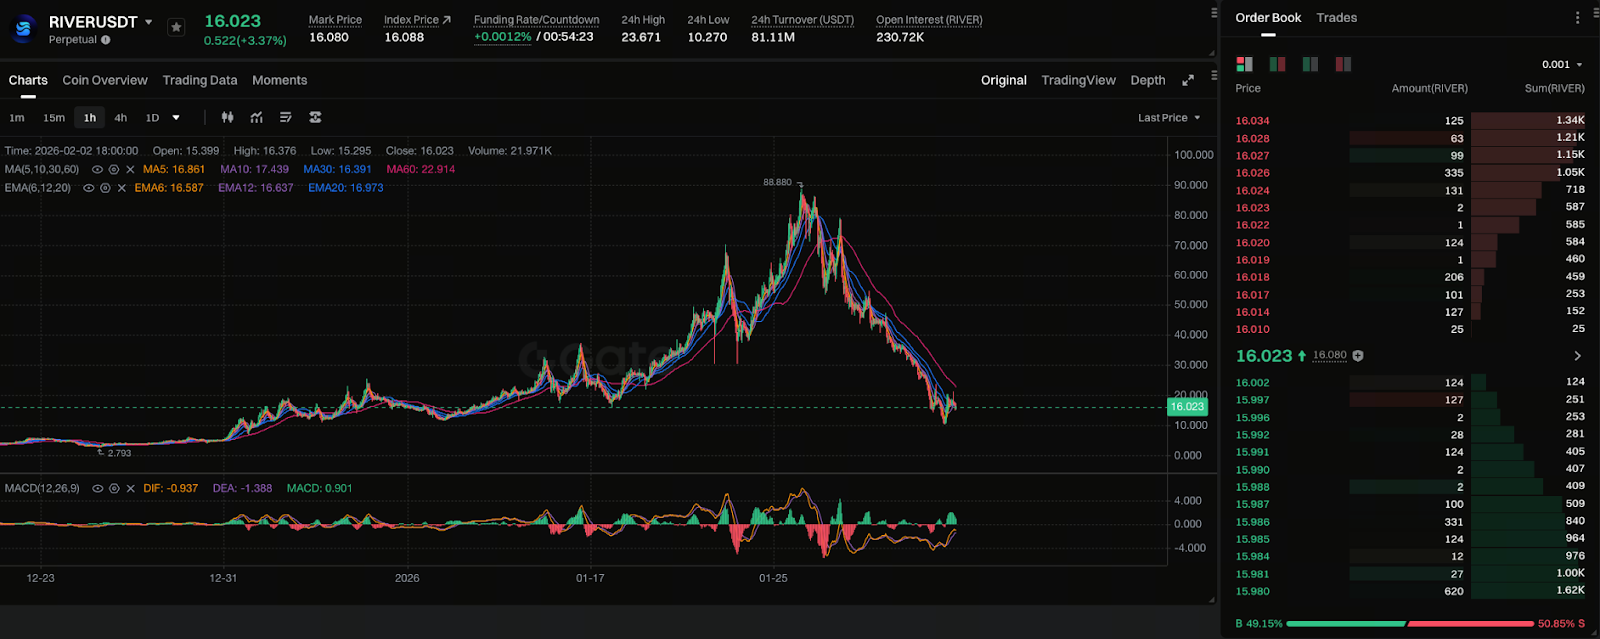Show bids-only order book layout
The width and height of the screenshot is (1600, 639).
(x=1310, y=64)
